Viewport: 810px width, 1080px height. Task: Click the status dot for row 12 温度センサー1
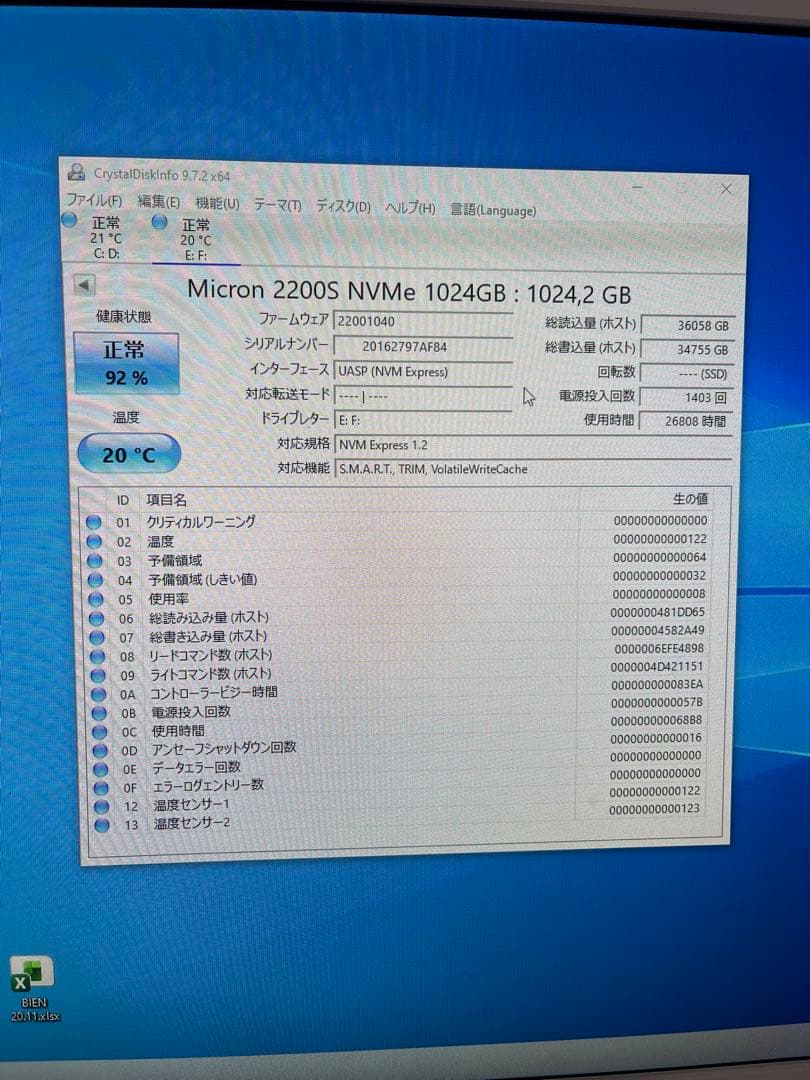point(102,806)
